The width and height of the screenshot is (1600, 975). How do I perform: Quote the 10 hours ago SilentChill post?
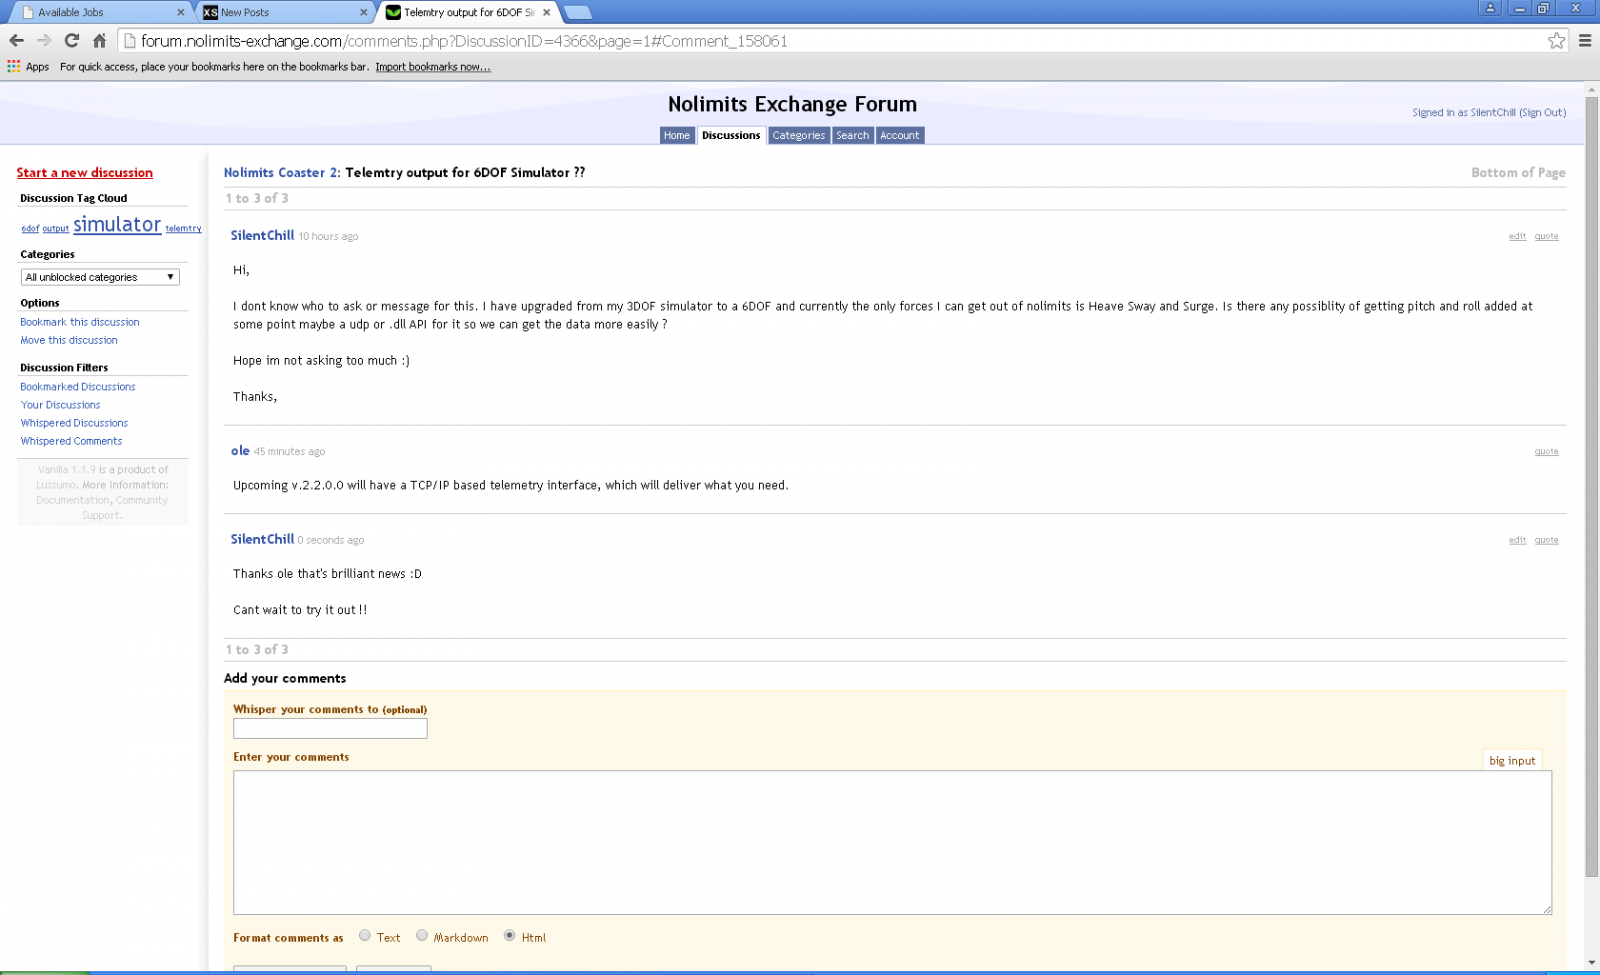pos(1546,236)
